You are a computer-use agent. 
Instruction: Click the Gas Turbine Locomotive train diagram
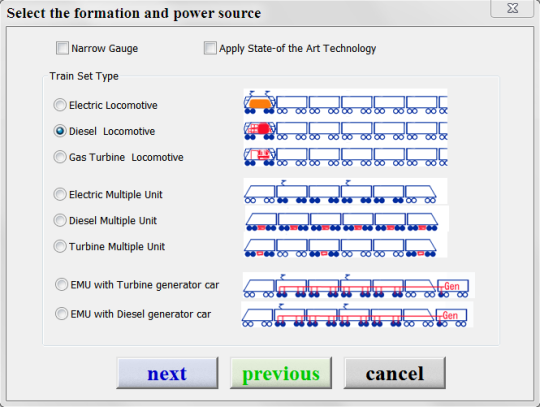click(x=345, y=157)
